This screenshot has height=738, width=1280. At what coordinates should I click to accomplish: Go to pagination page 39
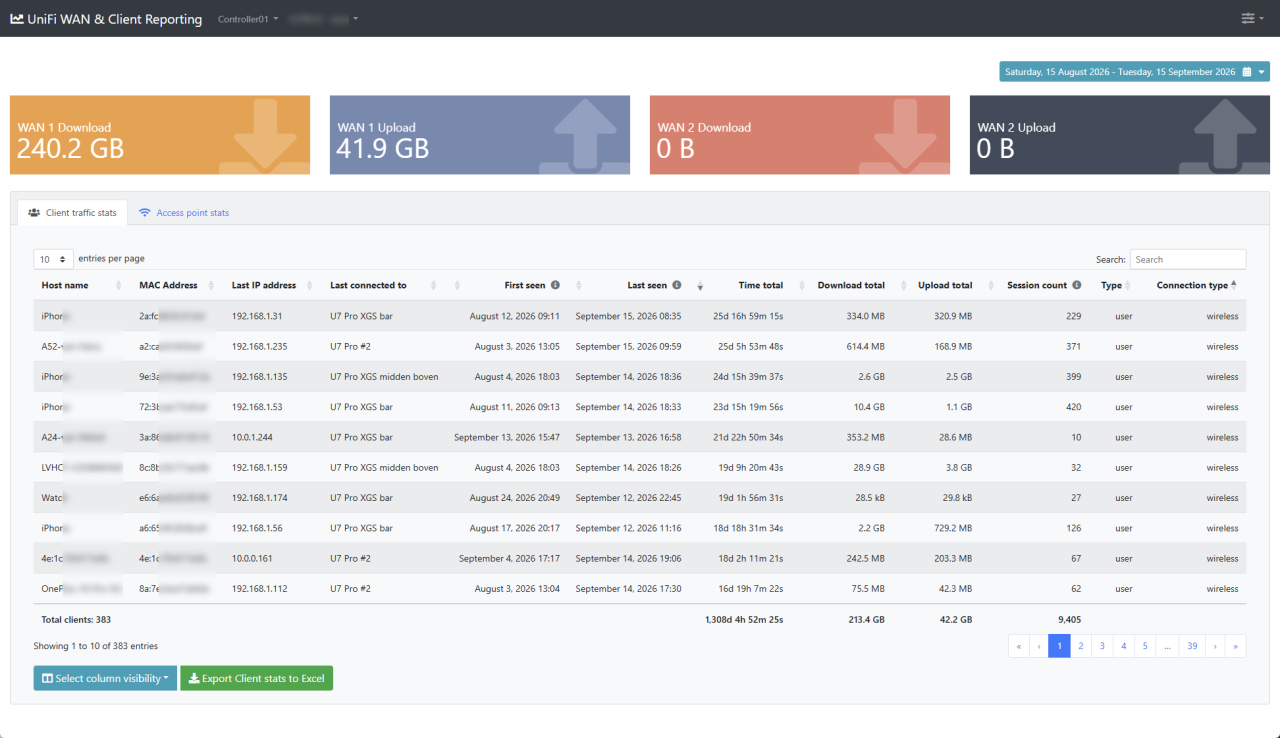(x=1192, y=646)
